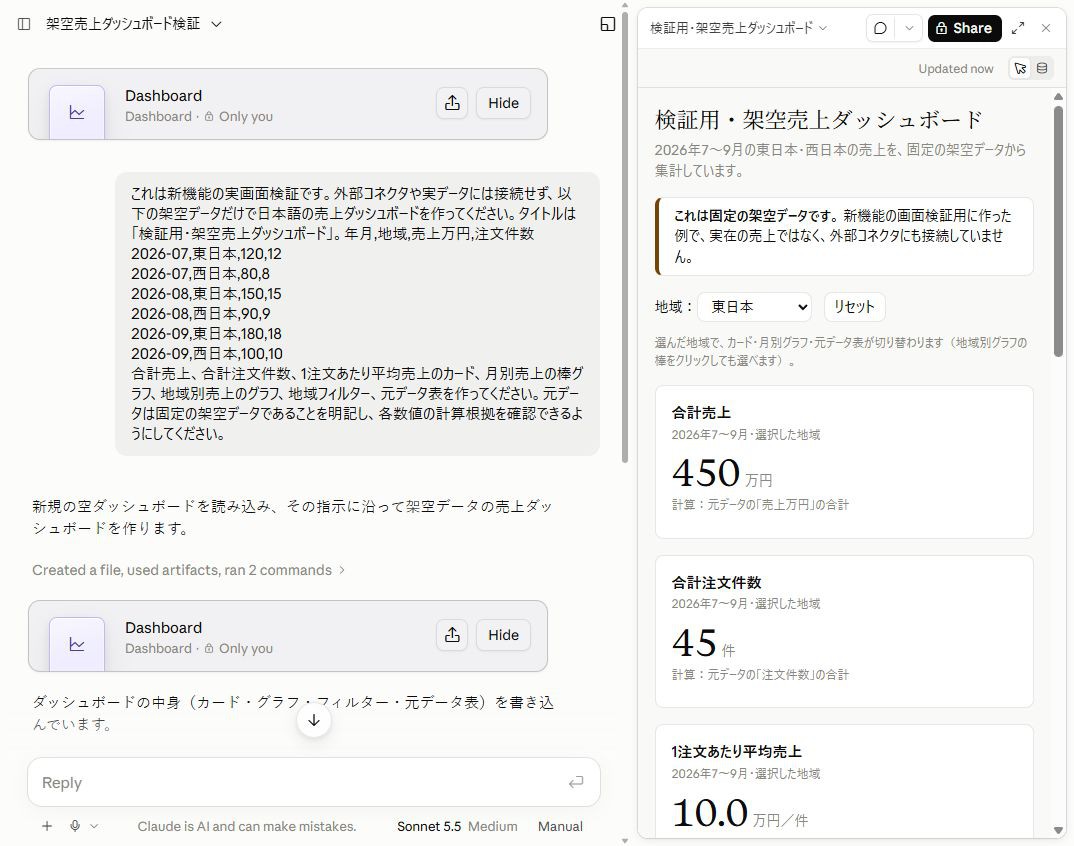Toggle the left sidebar panel icon
This screenshot has width=1074, height=846.
pos(24,24)
